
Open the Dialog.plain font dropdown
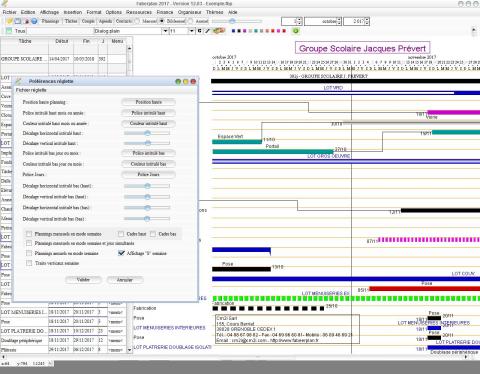tap(165, 31)
